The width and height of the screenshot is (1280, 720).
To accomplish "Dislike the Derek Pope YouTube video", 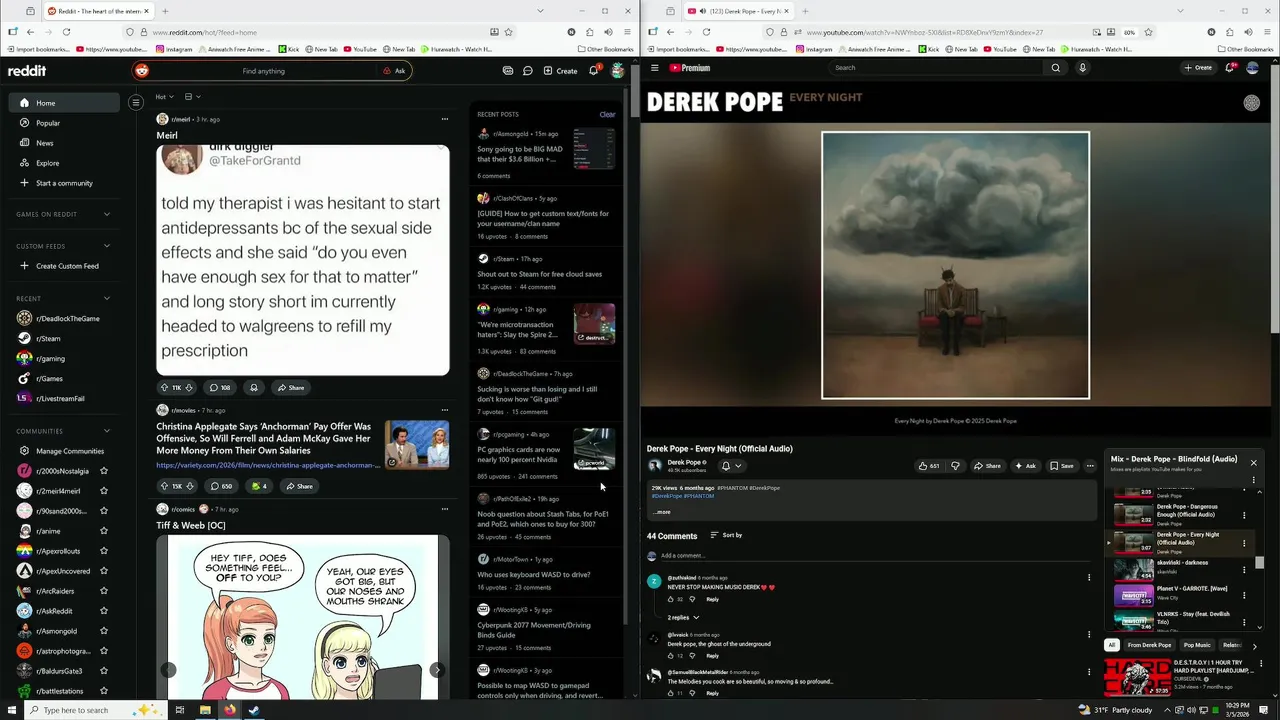I will click(x=956, y=466).
